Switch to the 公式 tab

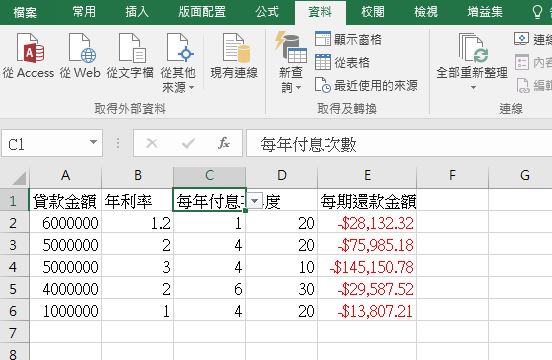(x=267, y=12)
